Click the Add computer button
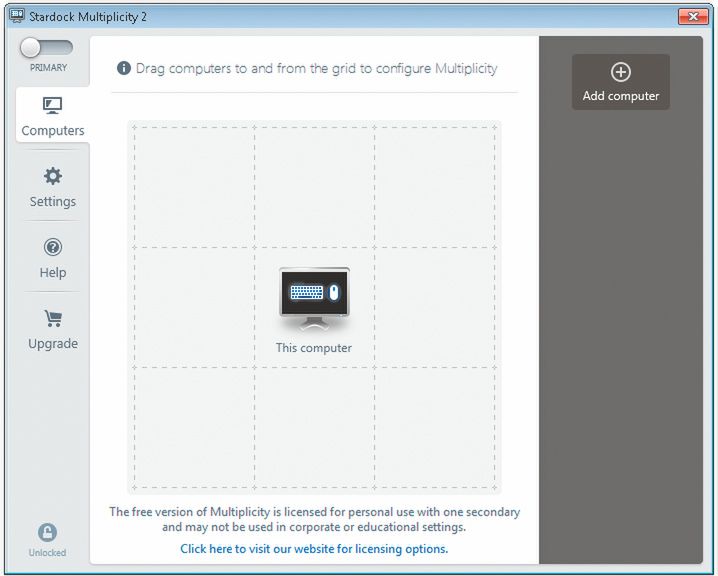Image resolution: width=718 pixels, height=576 pixels. (x=620, y=82)
